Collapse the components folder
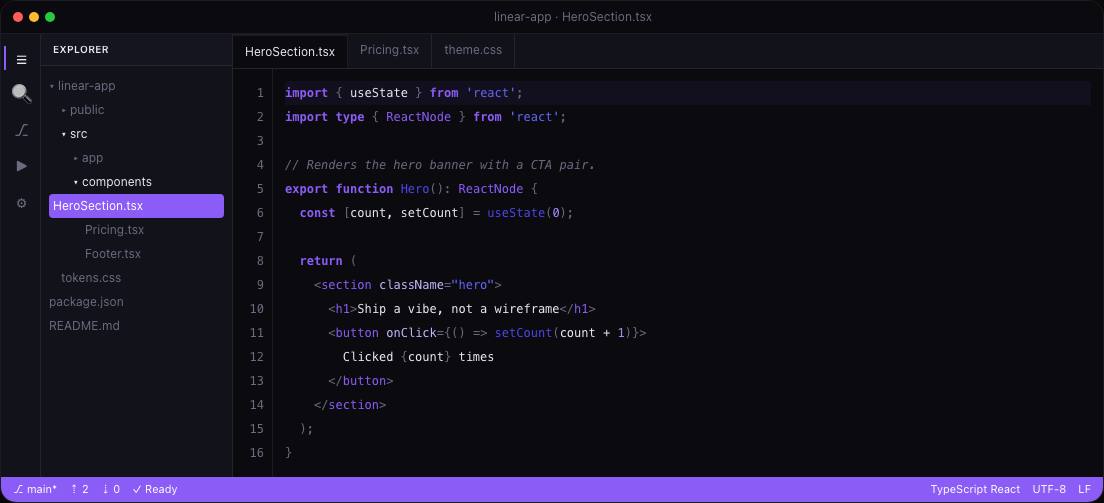 113,182
